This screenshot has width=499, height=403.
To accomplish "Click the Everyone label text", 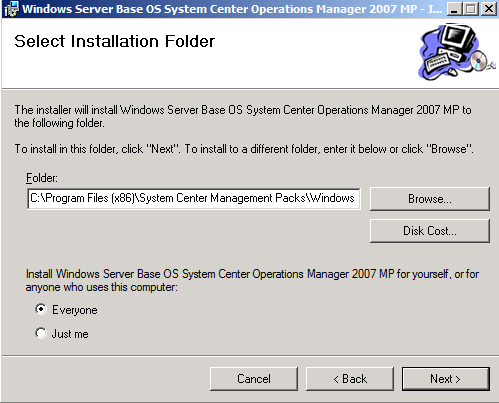I will tap(75, 310).
